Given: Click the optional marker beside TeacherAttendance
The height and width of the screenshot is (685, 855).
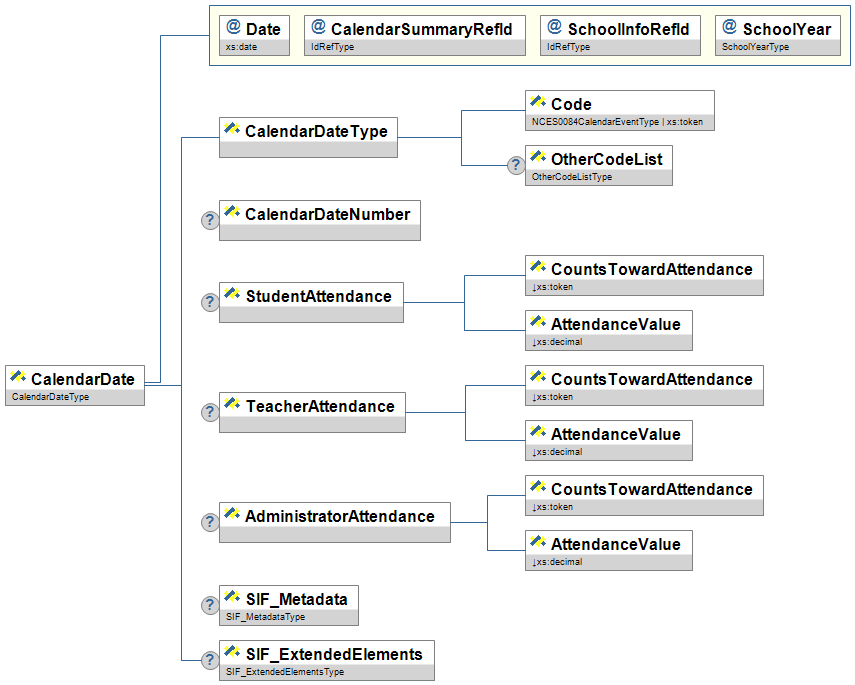Looking at the screenshot, I should 210,412.
